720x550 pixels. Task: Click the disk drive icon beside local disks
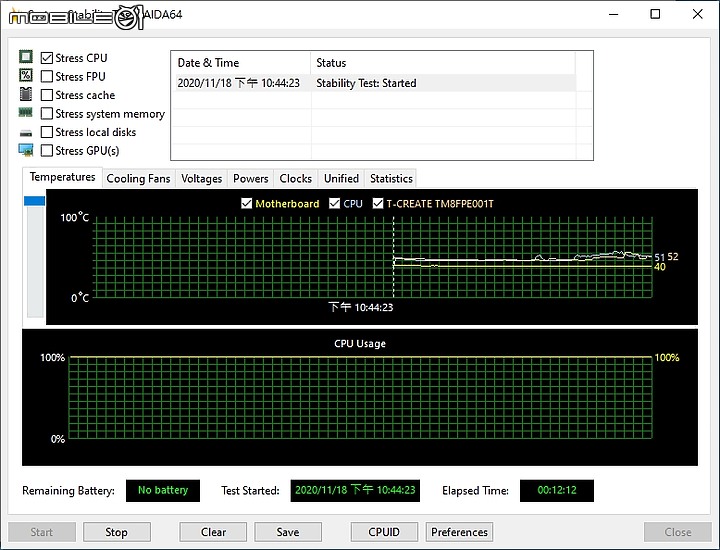pos(26,133)
